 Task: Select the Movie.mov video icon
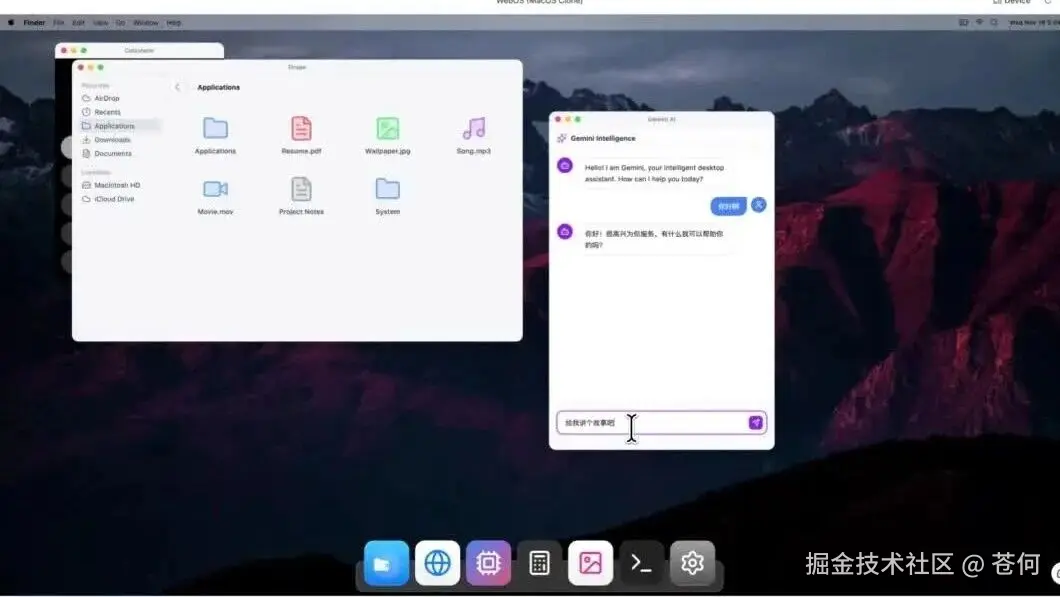tap(216, 189)
